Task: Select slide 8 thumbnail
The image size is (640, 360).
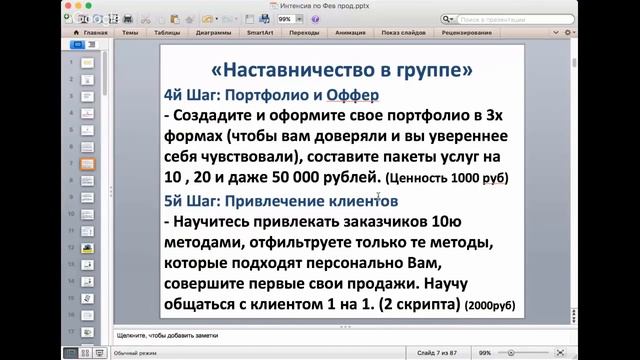Action: (87, 180)
